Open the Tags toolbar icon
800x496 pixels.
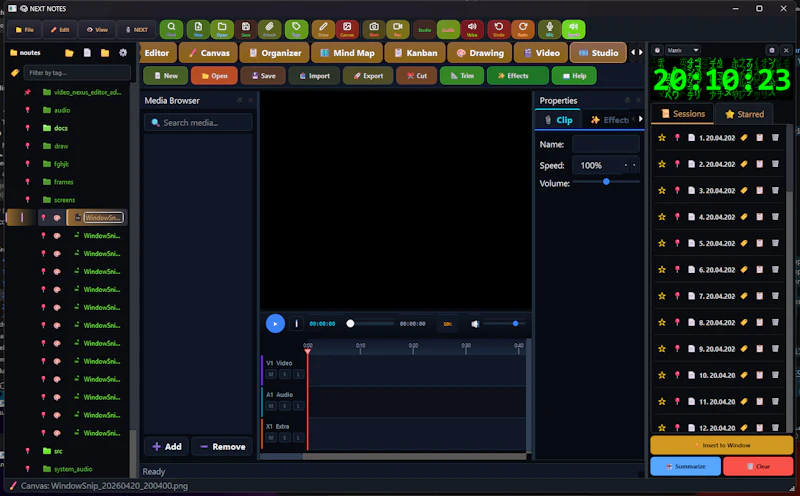point(296,29)
